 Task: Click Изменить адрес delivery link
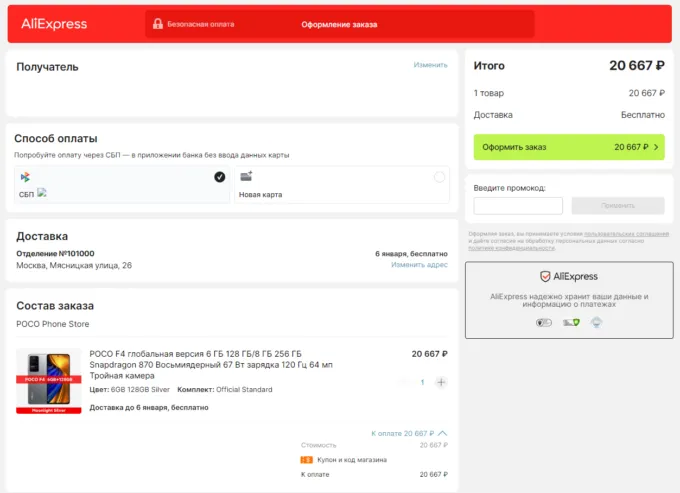pos(419,265)
